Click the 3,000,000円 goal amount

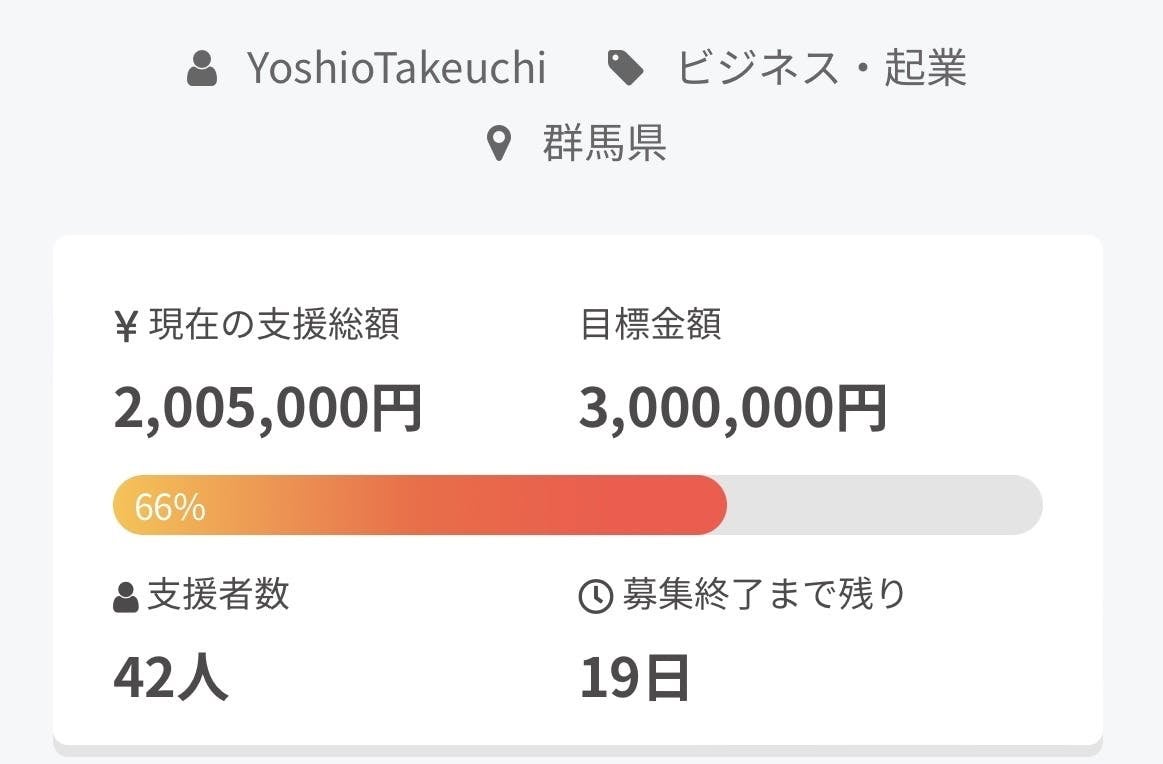[733, 408]
